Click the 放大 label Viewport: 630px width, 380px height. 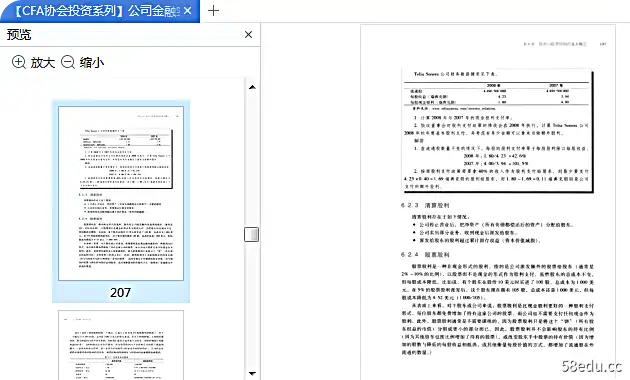point(43,63)
